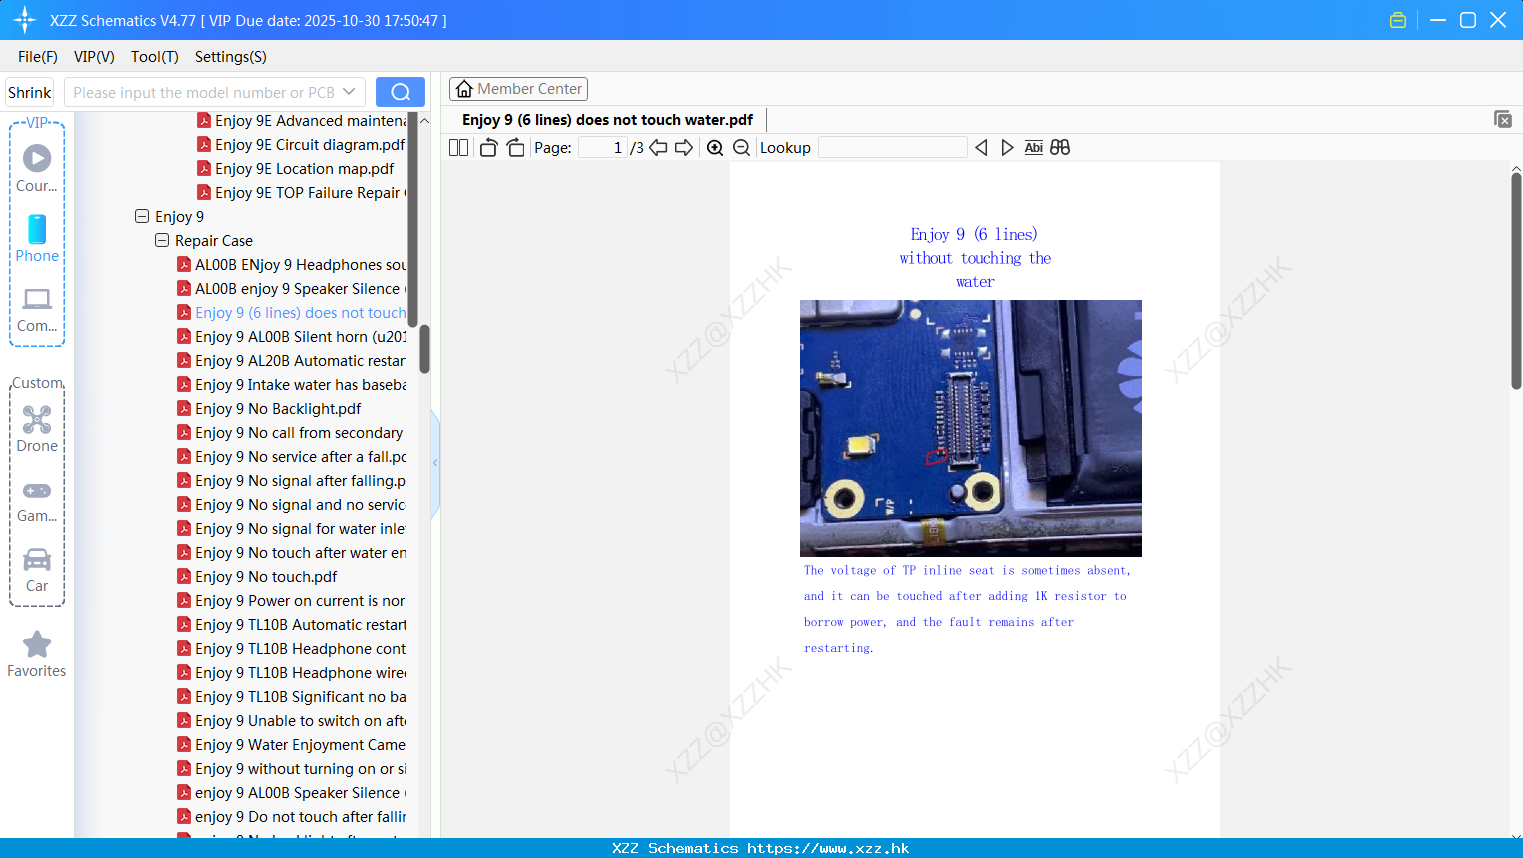Close the open PDF tab panel icon
Screen dimensions: 1523x858
(1502, 119)
